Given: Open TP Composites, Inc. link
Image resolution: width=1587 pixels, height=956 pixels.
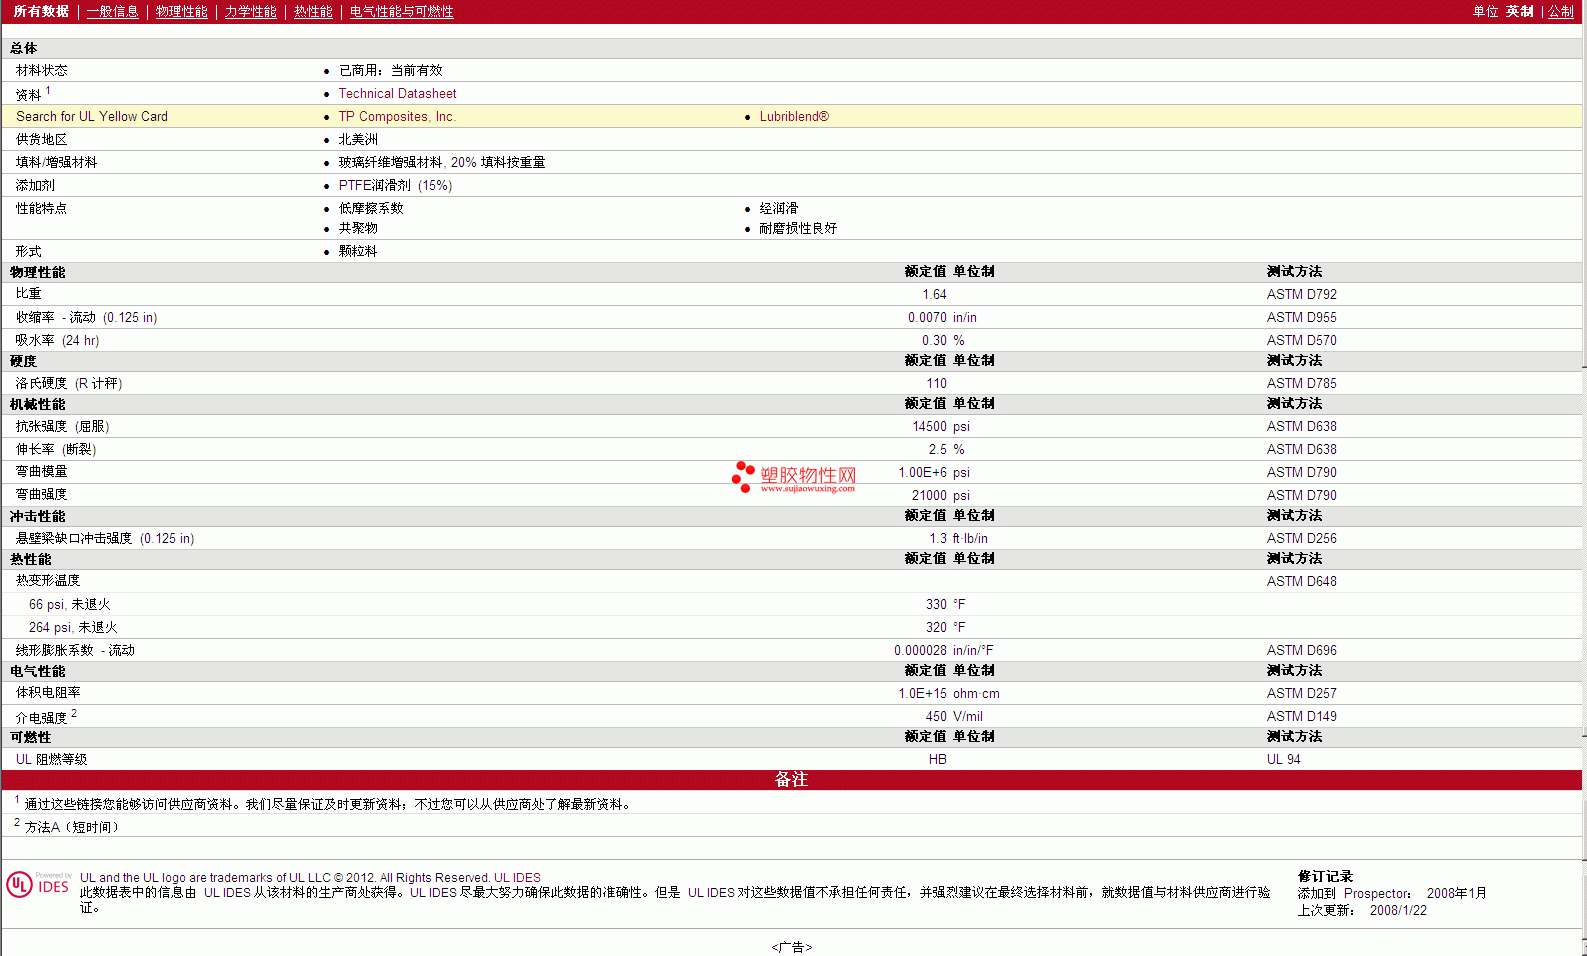Looking at the screenshot, I should [397, 117].
